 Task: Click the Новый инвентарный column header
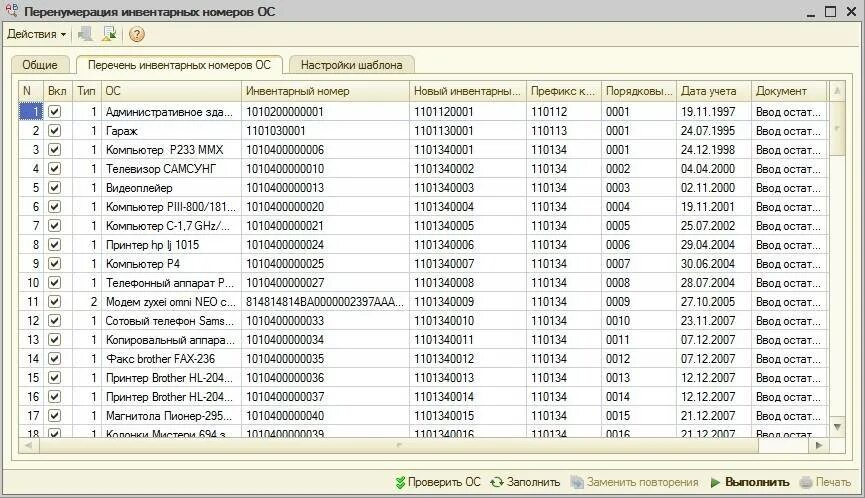(468, 91)
